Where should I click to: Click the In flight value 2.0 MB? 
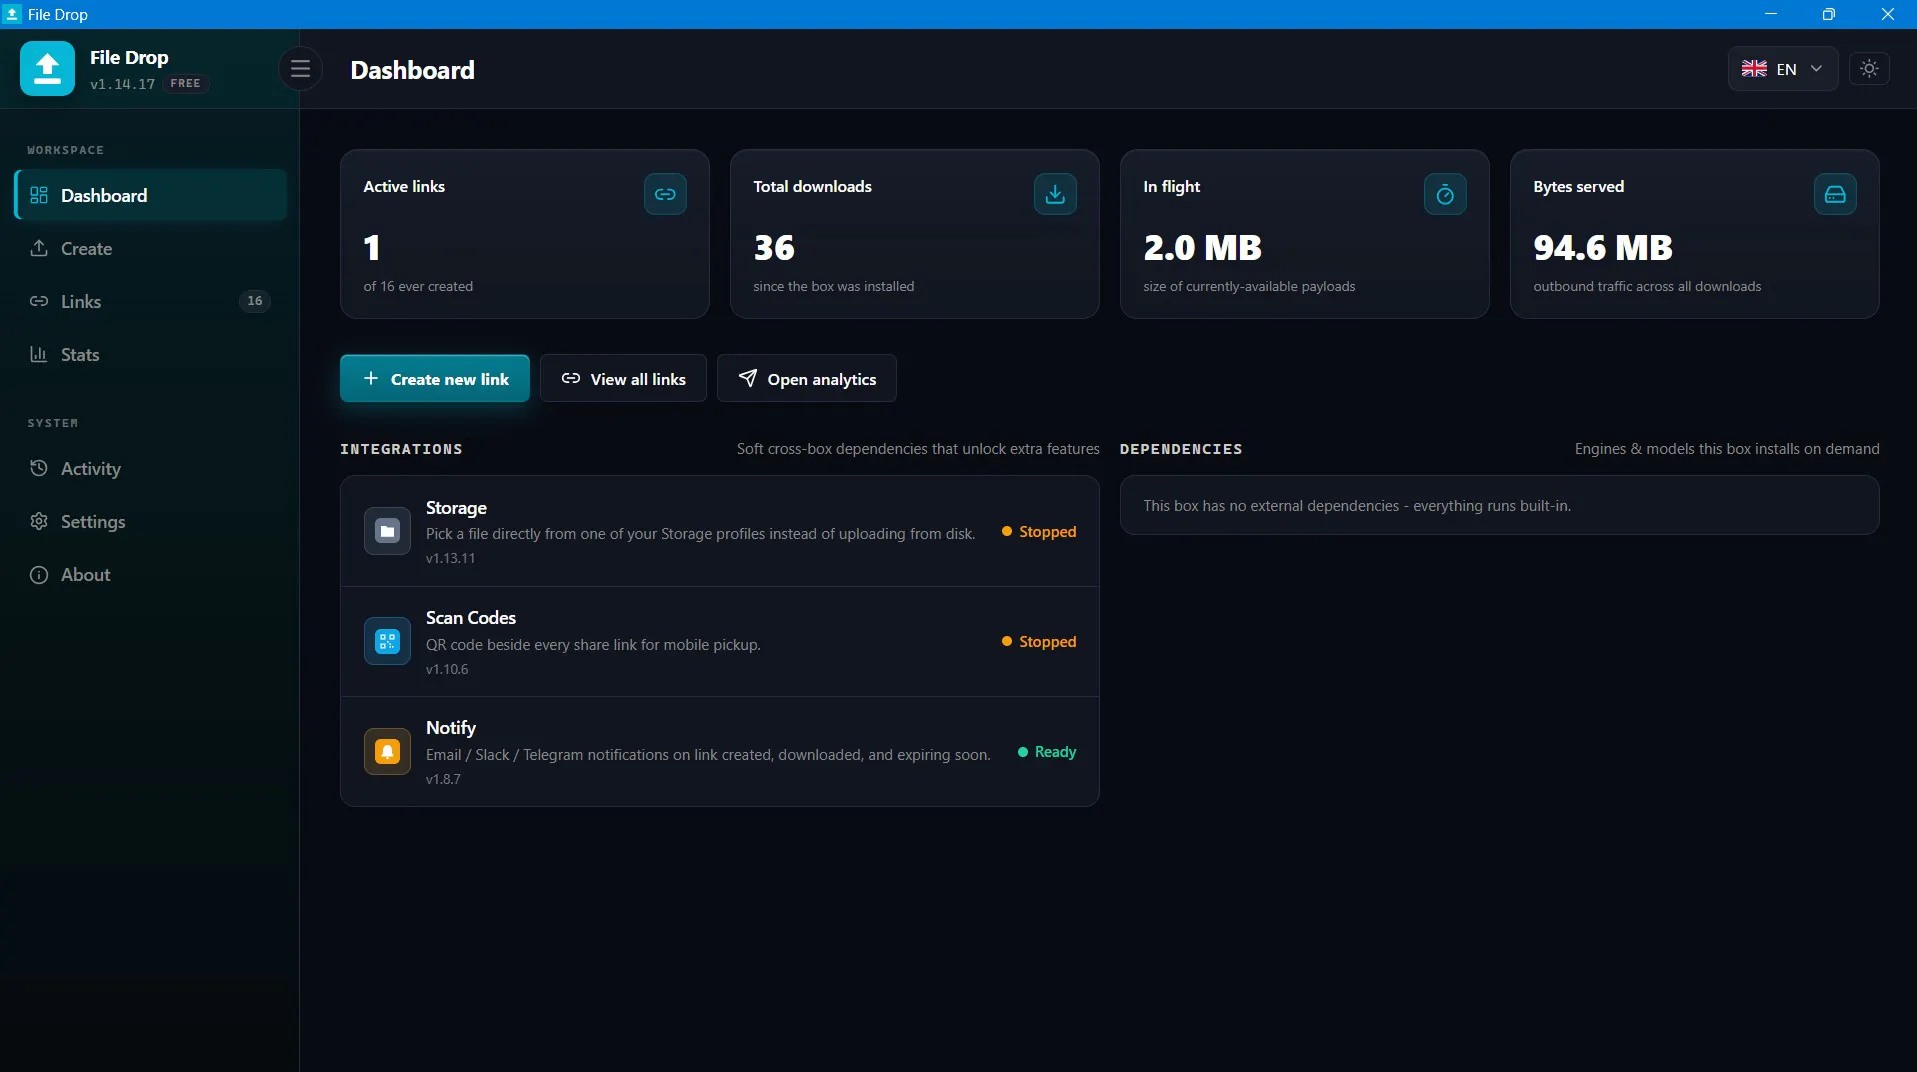point(1203,247)
